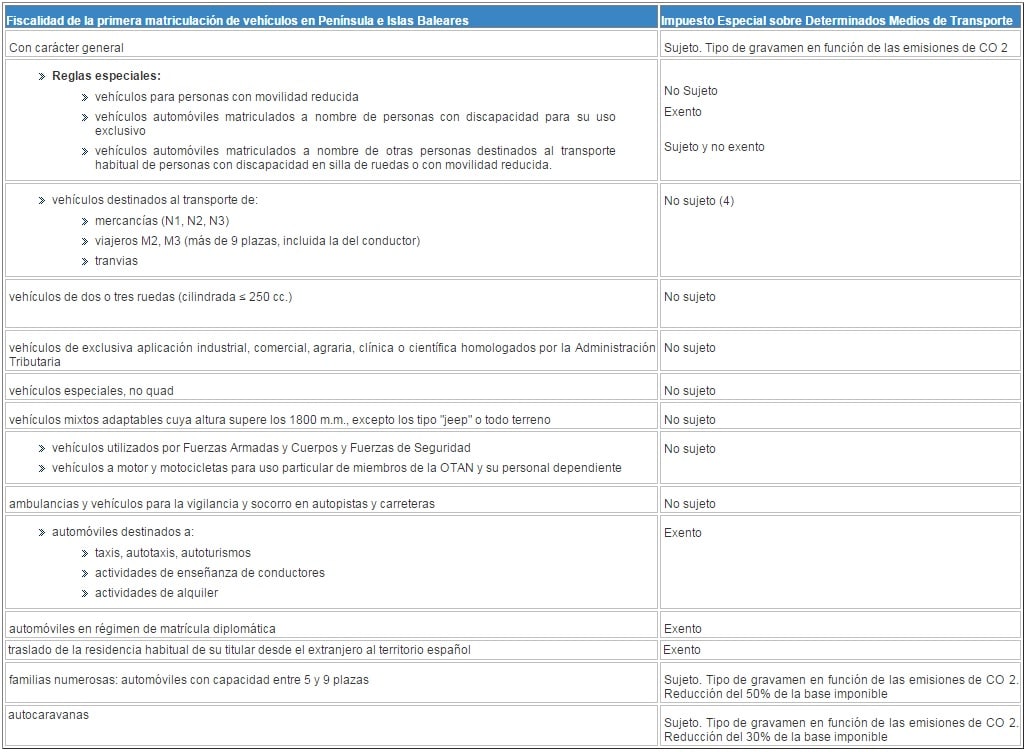Image resolution: width=1025 pixels, height=752 pixels.
Task: Click 'No sujeto' beside vehículos mixtos adaptables
Action: pos(690,420)
